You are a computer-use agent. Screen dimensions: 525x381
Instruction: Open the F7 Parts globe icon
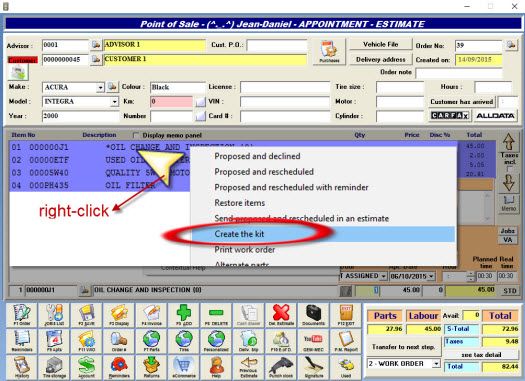coord(151,341)
